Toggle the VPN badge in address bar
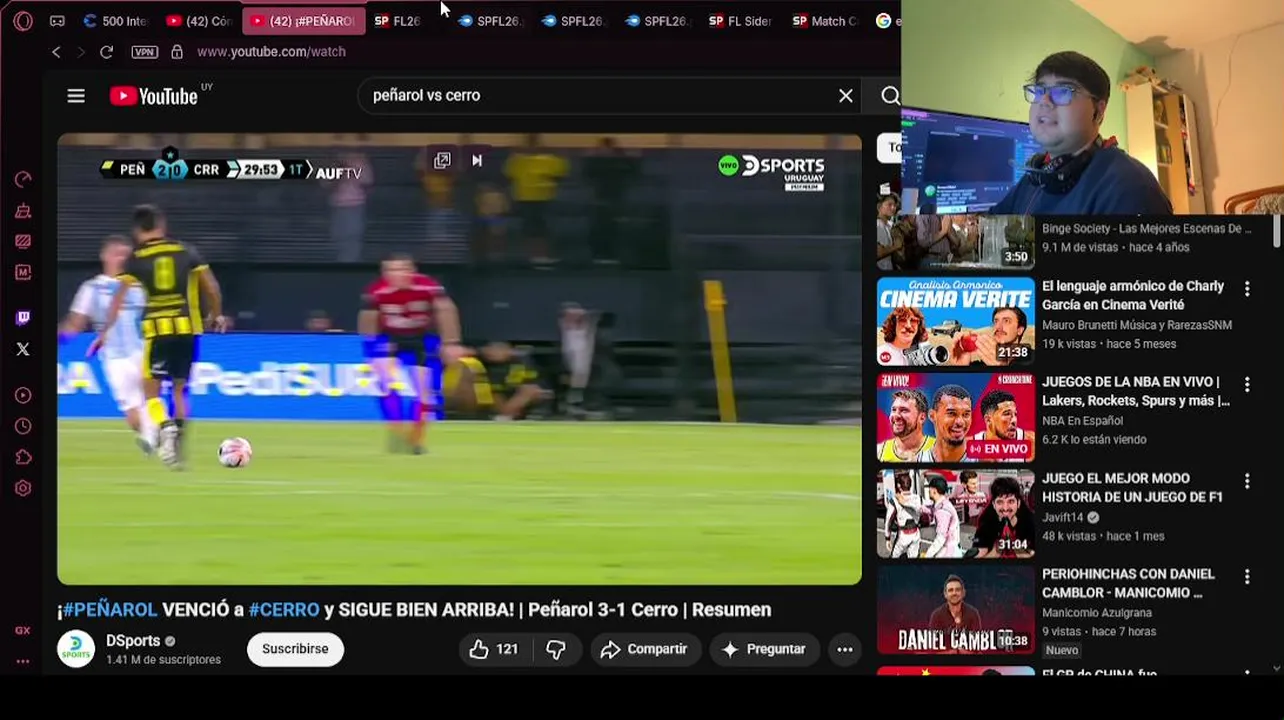The width and height of the screenshot is (1284, 720). [x=145, y=52]
